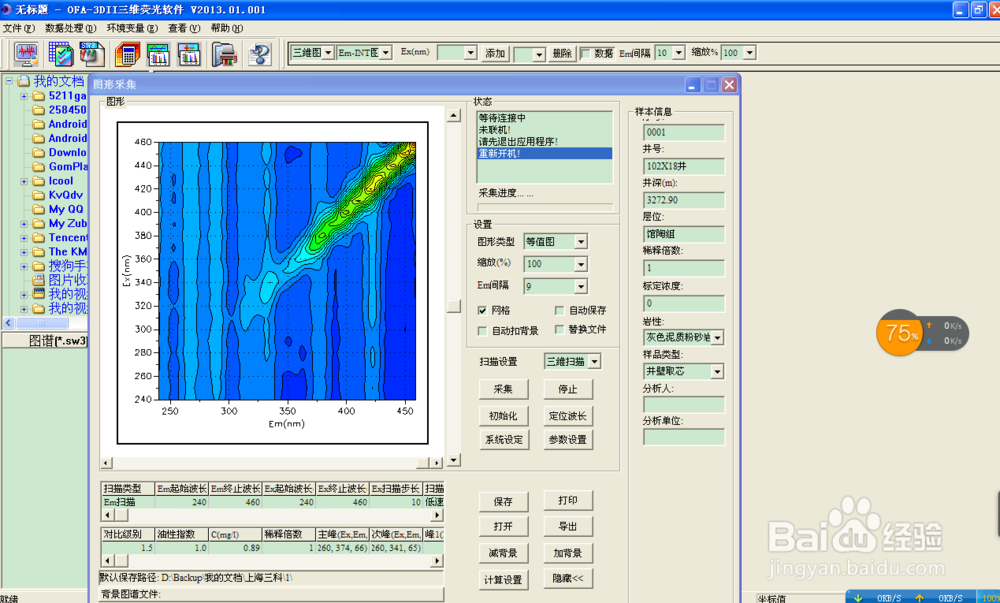Viewport: 1000px width, 603px height.
Task: Open the Em间隔 interval dropdown
Action: [579, 287]
